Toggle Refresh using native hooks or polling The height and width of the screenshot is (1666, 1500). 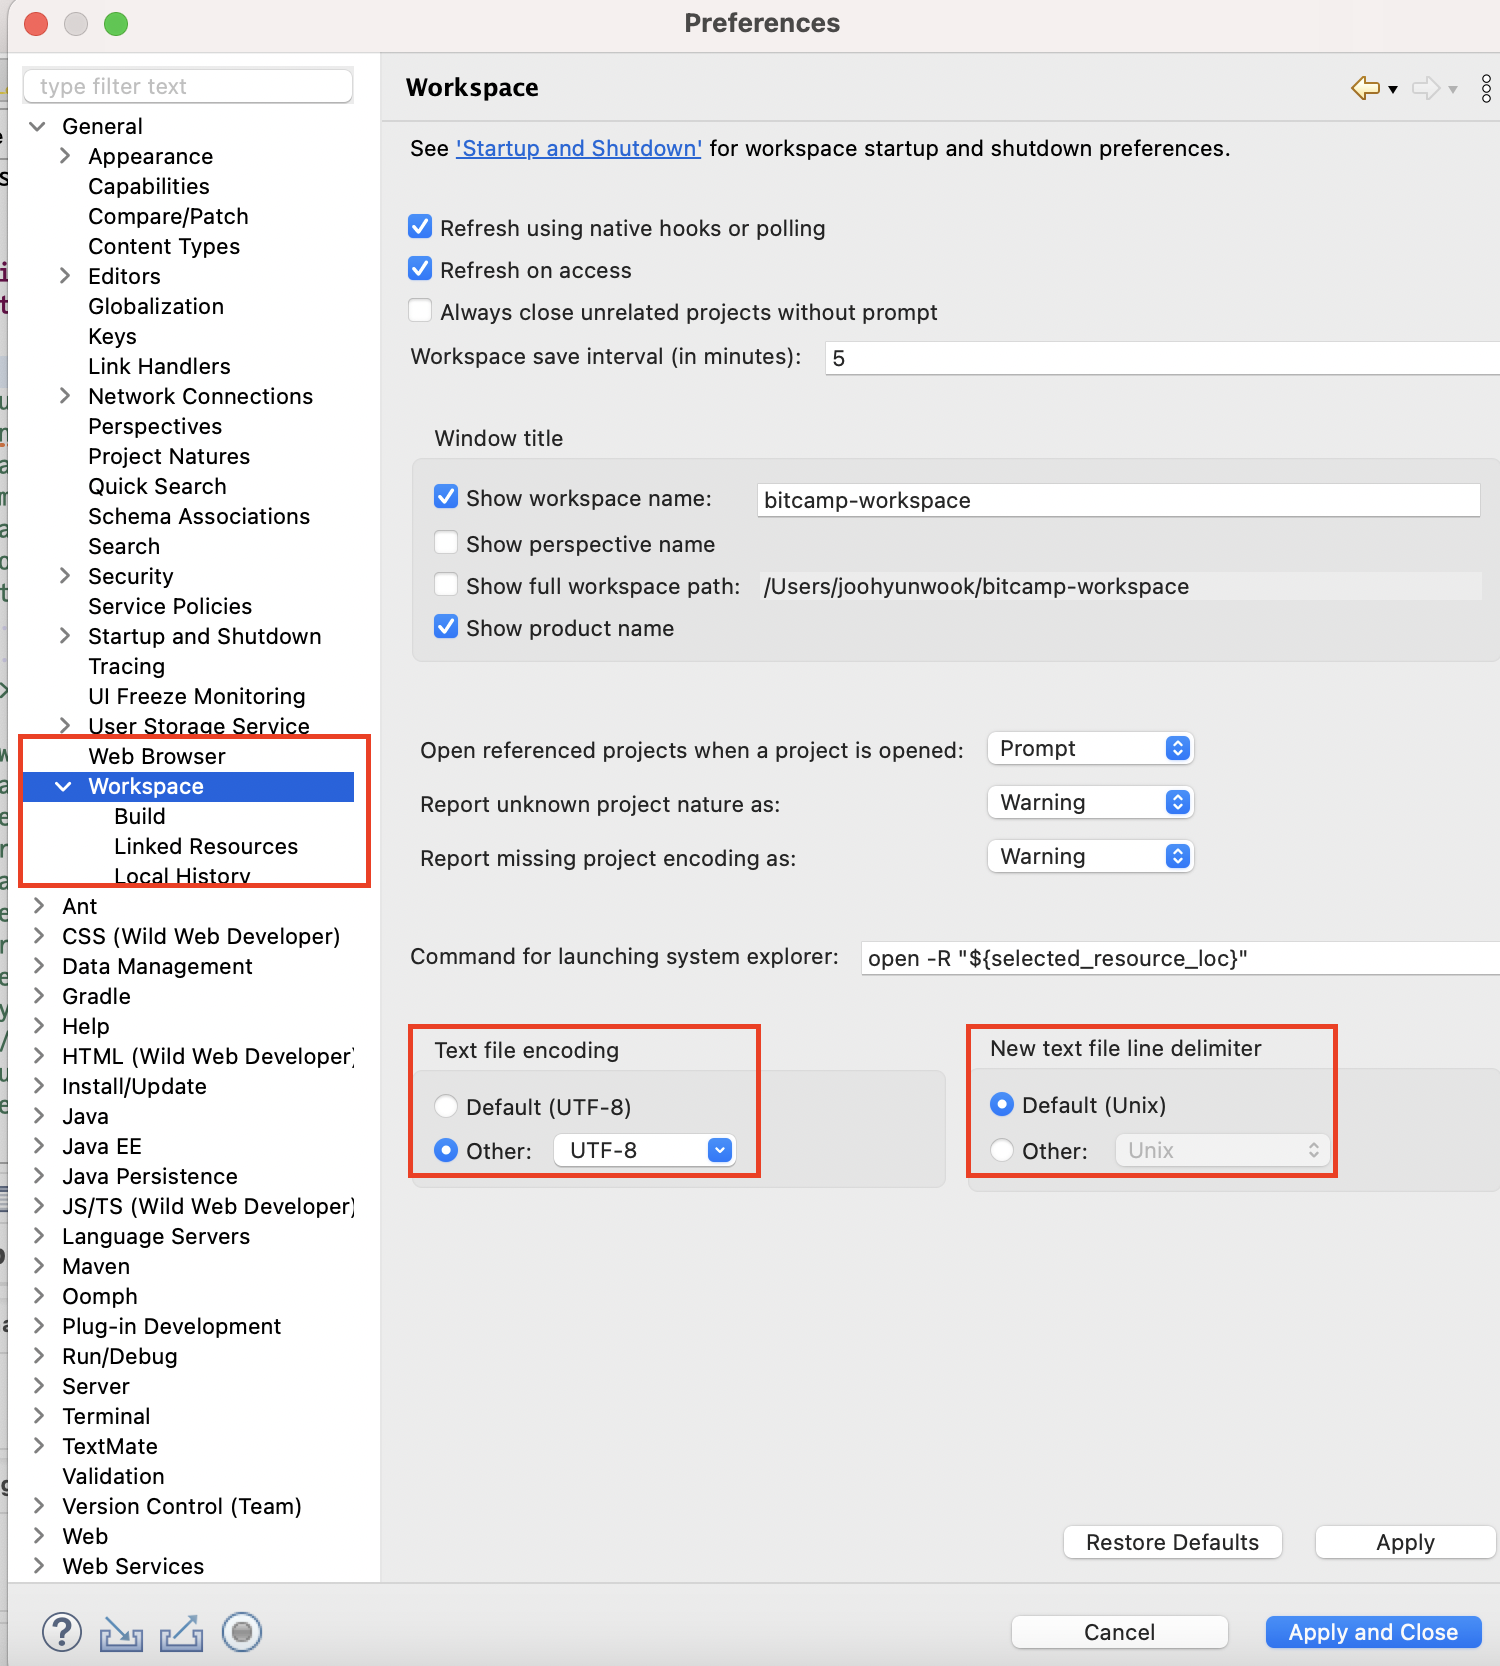click(420, 227)
